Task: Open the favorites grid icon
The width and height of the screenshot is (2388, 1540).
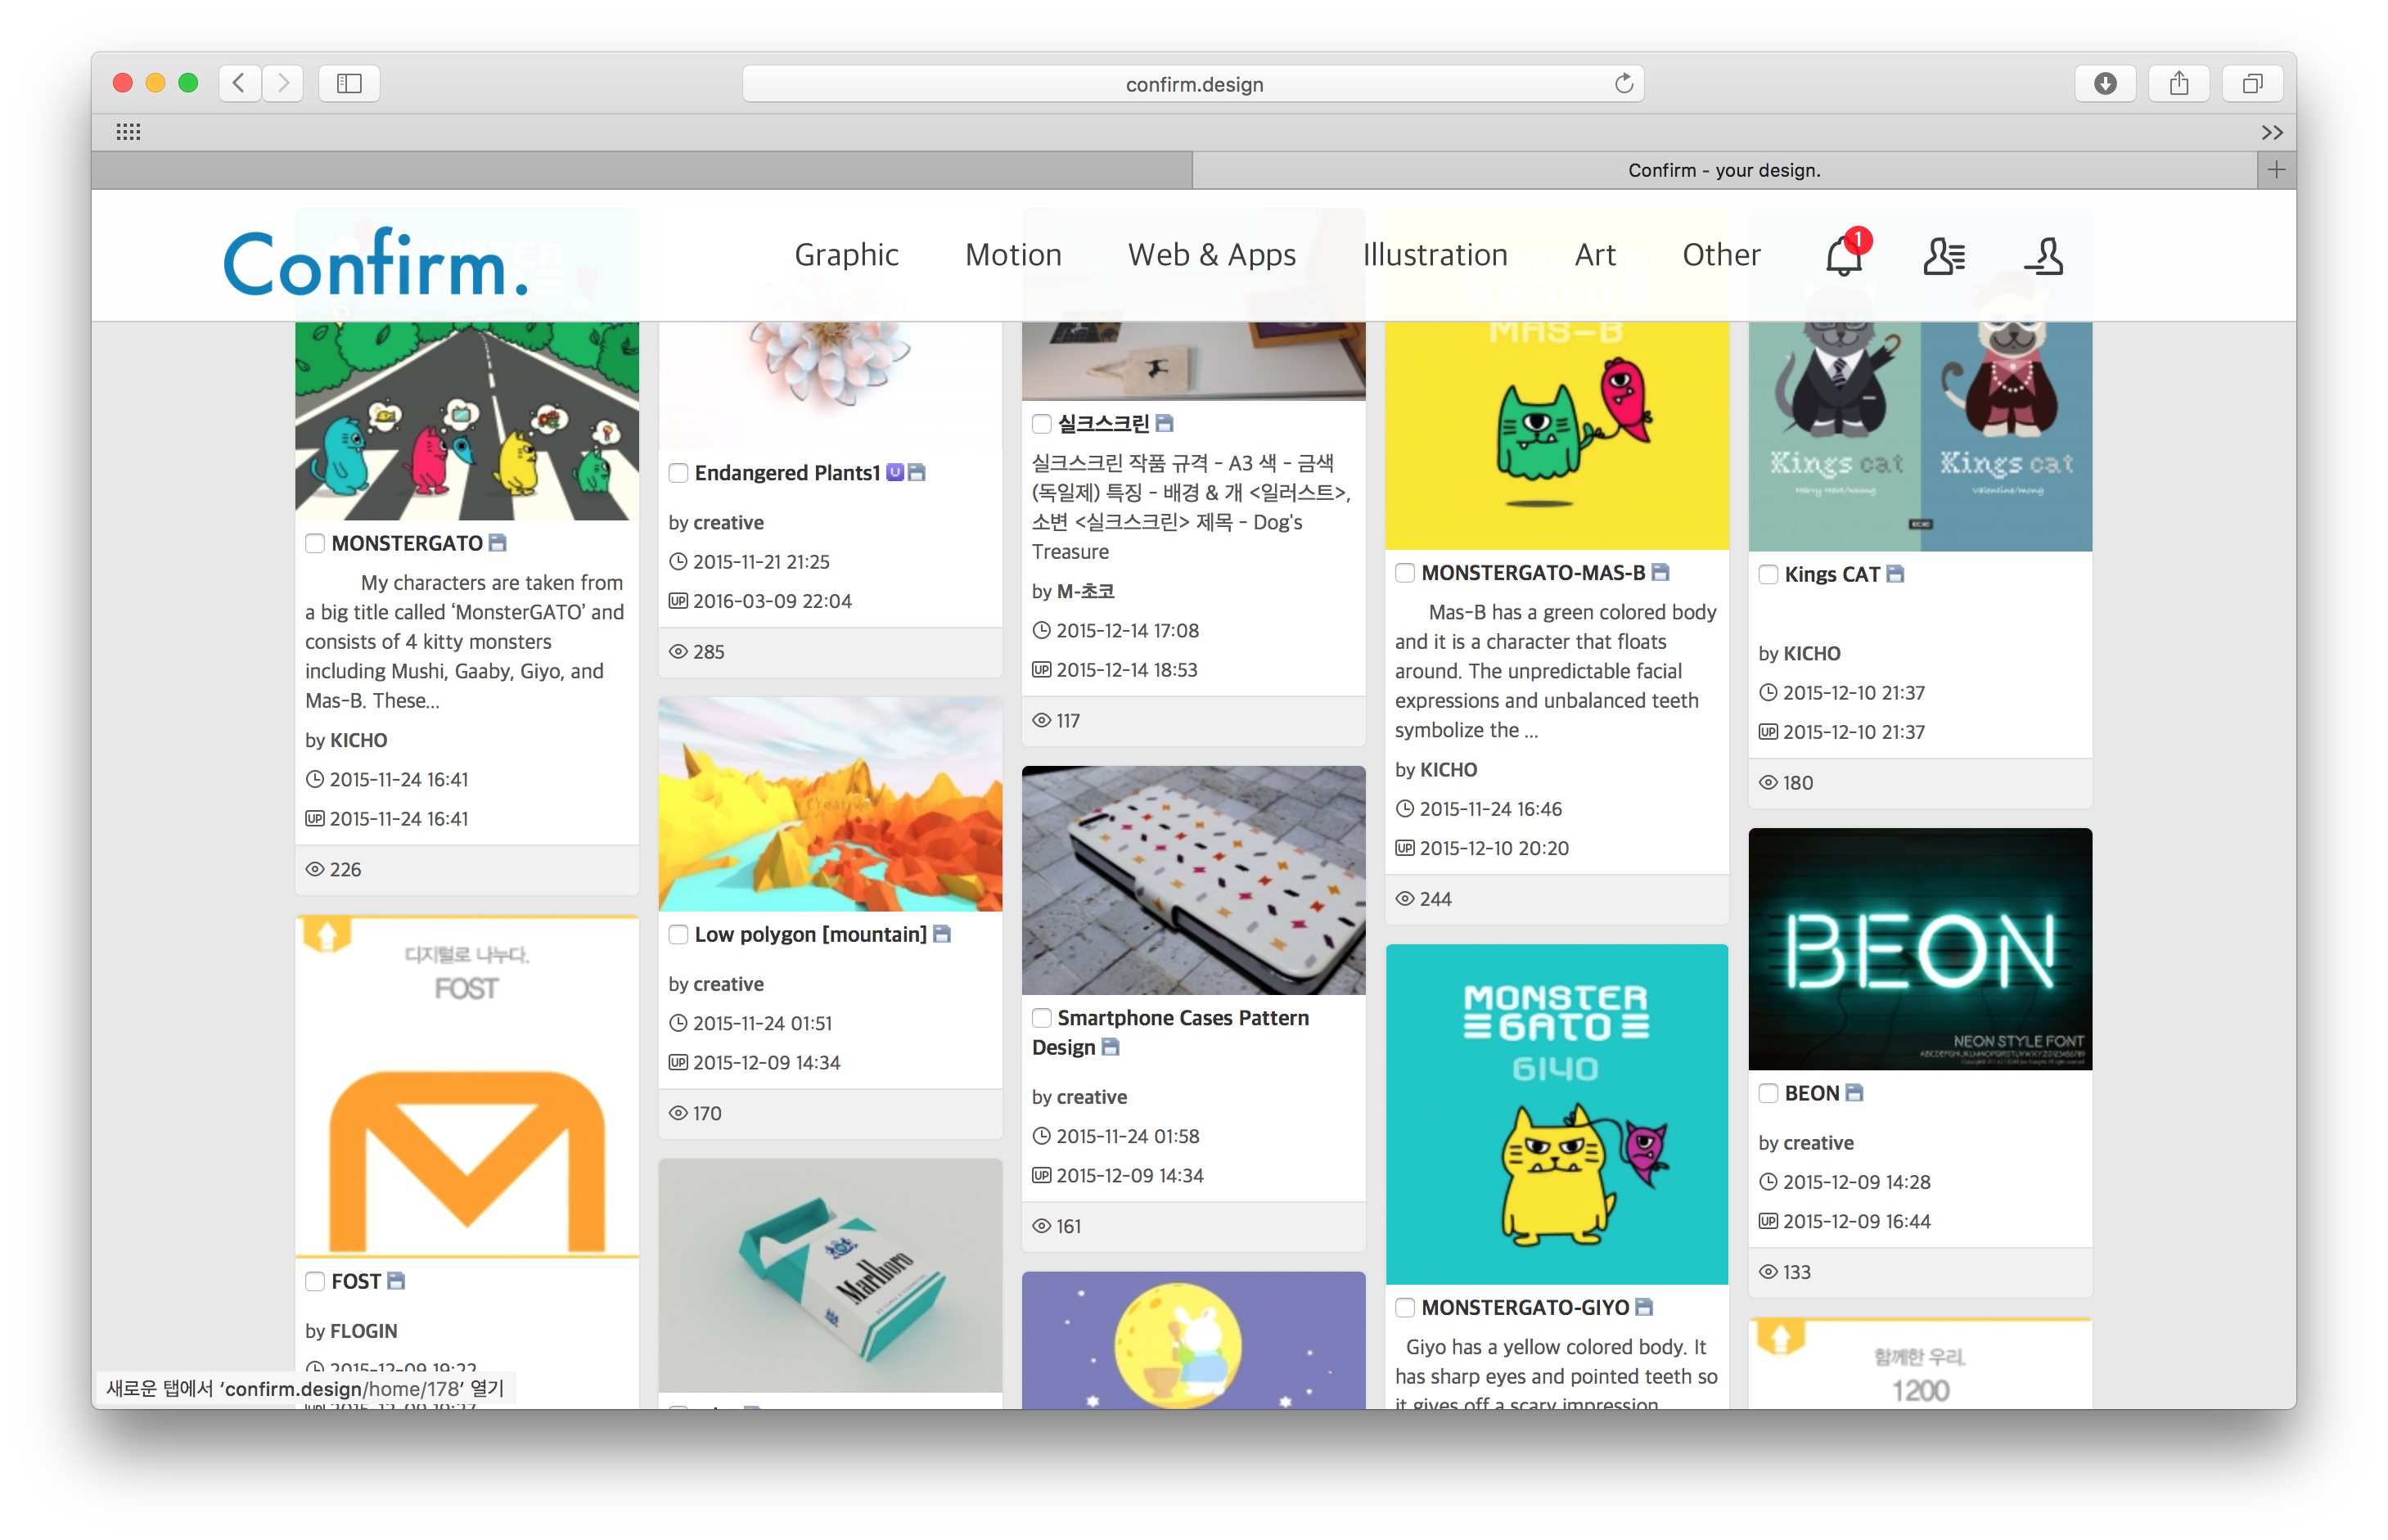Action: [x=128, y=132]
